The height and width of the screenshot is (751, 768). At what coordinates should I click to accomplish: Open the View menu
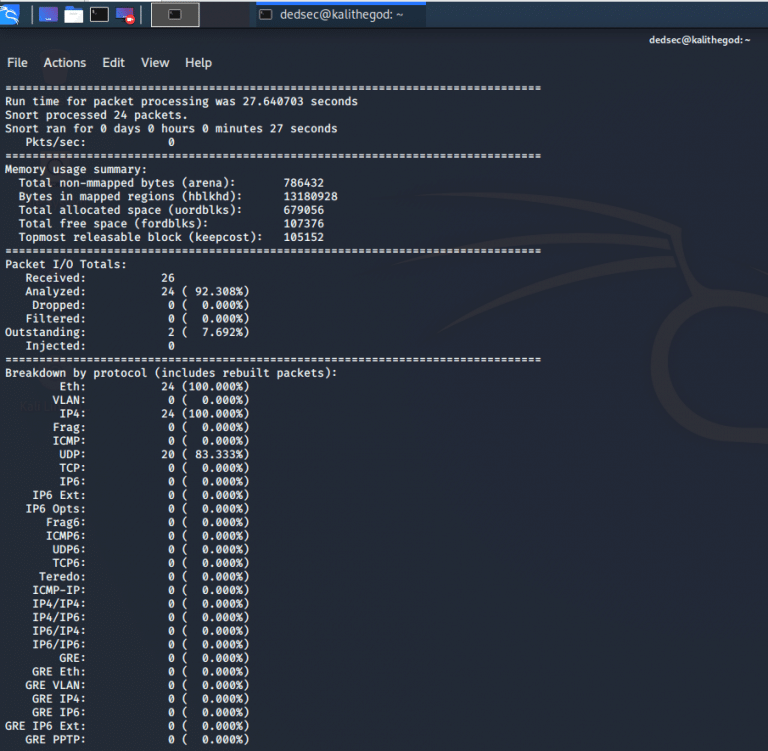(155, 63)
